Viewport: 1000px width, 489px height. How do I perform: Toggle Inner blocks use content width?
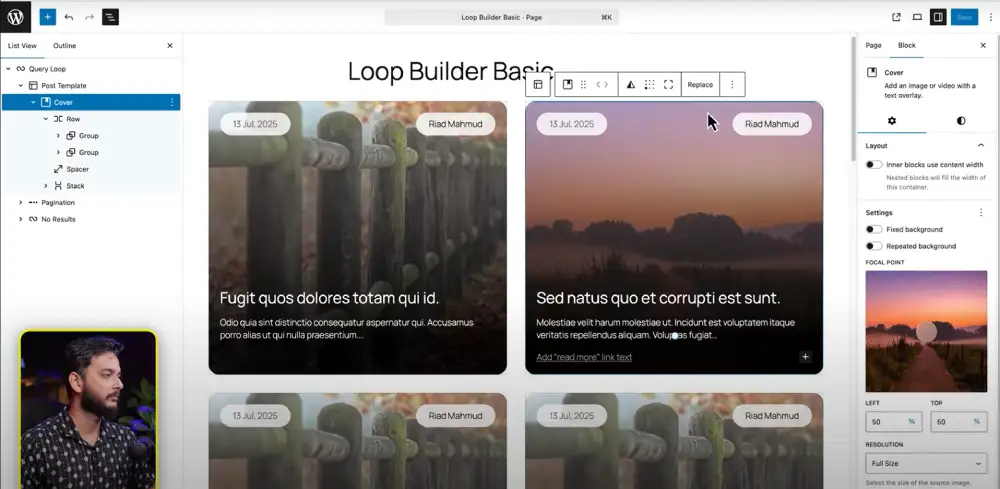tap(874, 164)
